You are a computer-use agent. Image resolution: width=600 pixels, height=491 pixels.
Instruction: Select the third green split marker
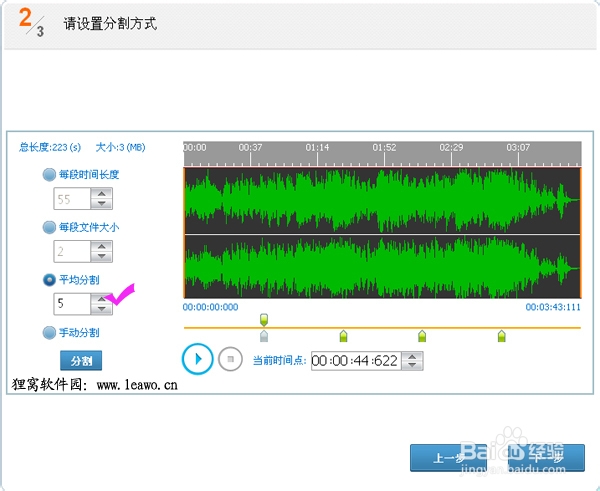coord(422,336)
